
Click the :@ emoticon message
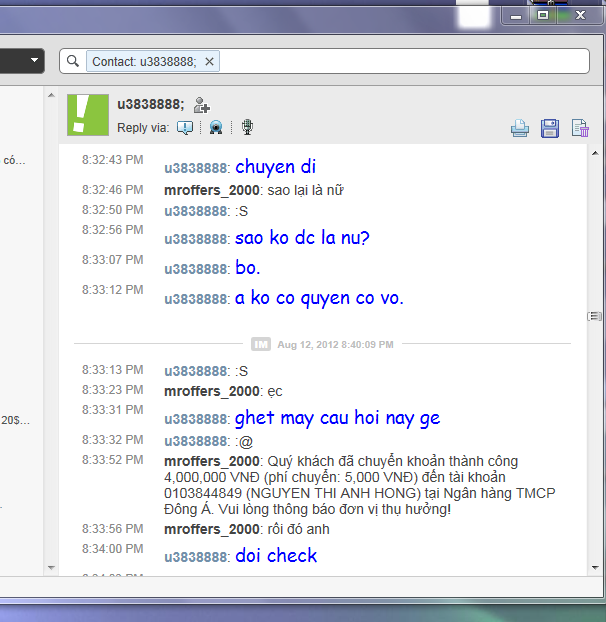click(244, 441)
